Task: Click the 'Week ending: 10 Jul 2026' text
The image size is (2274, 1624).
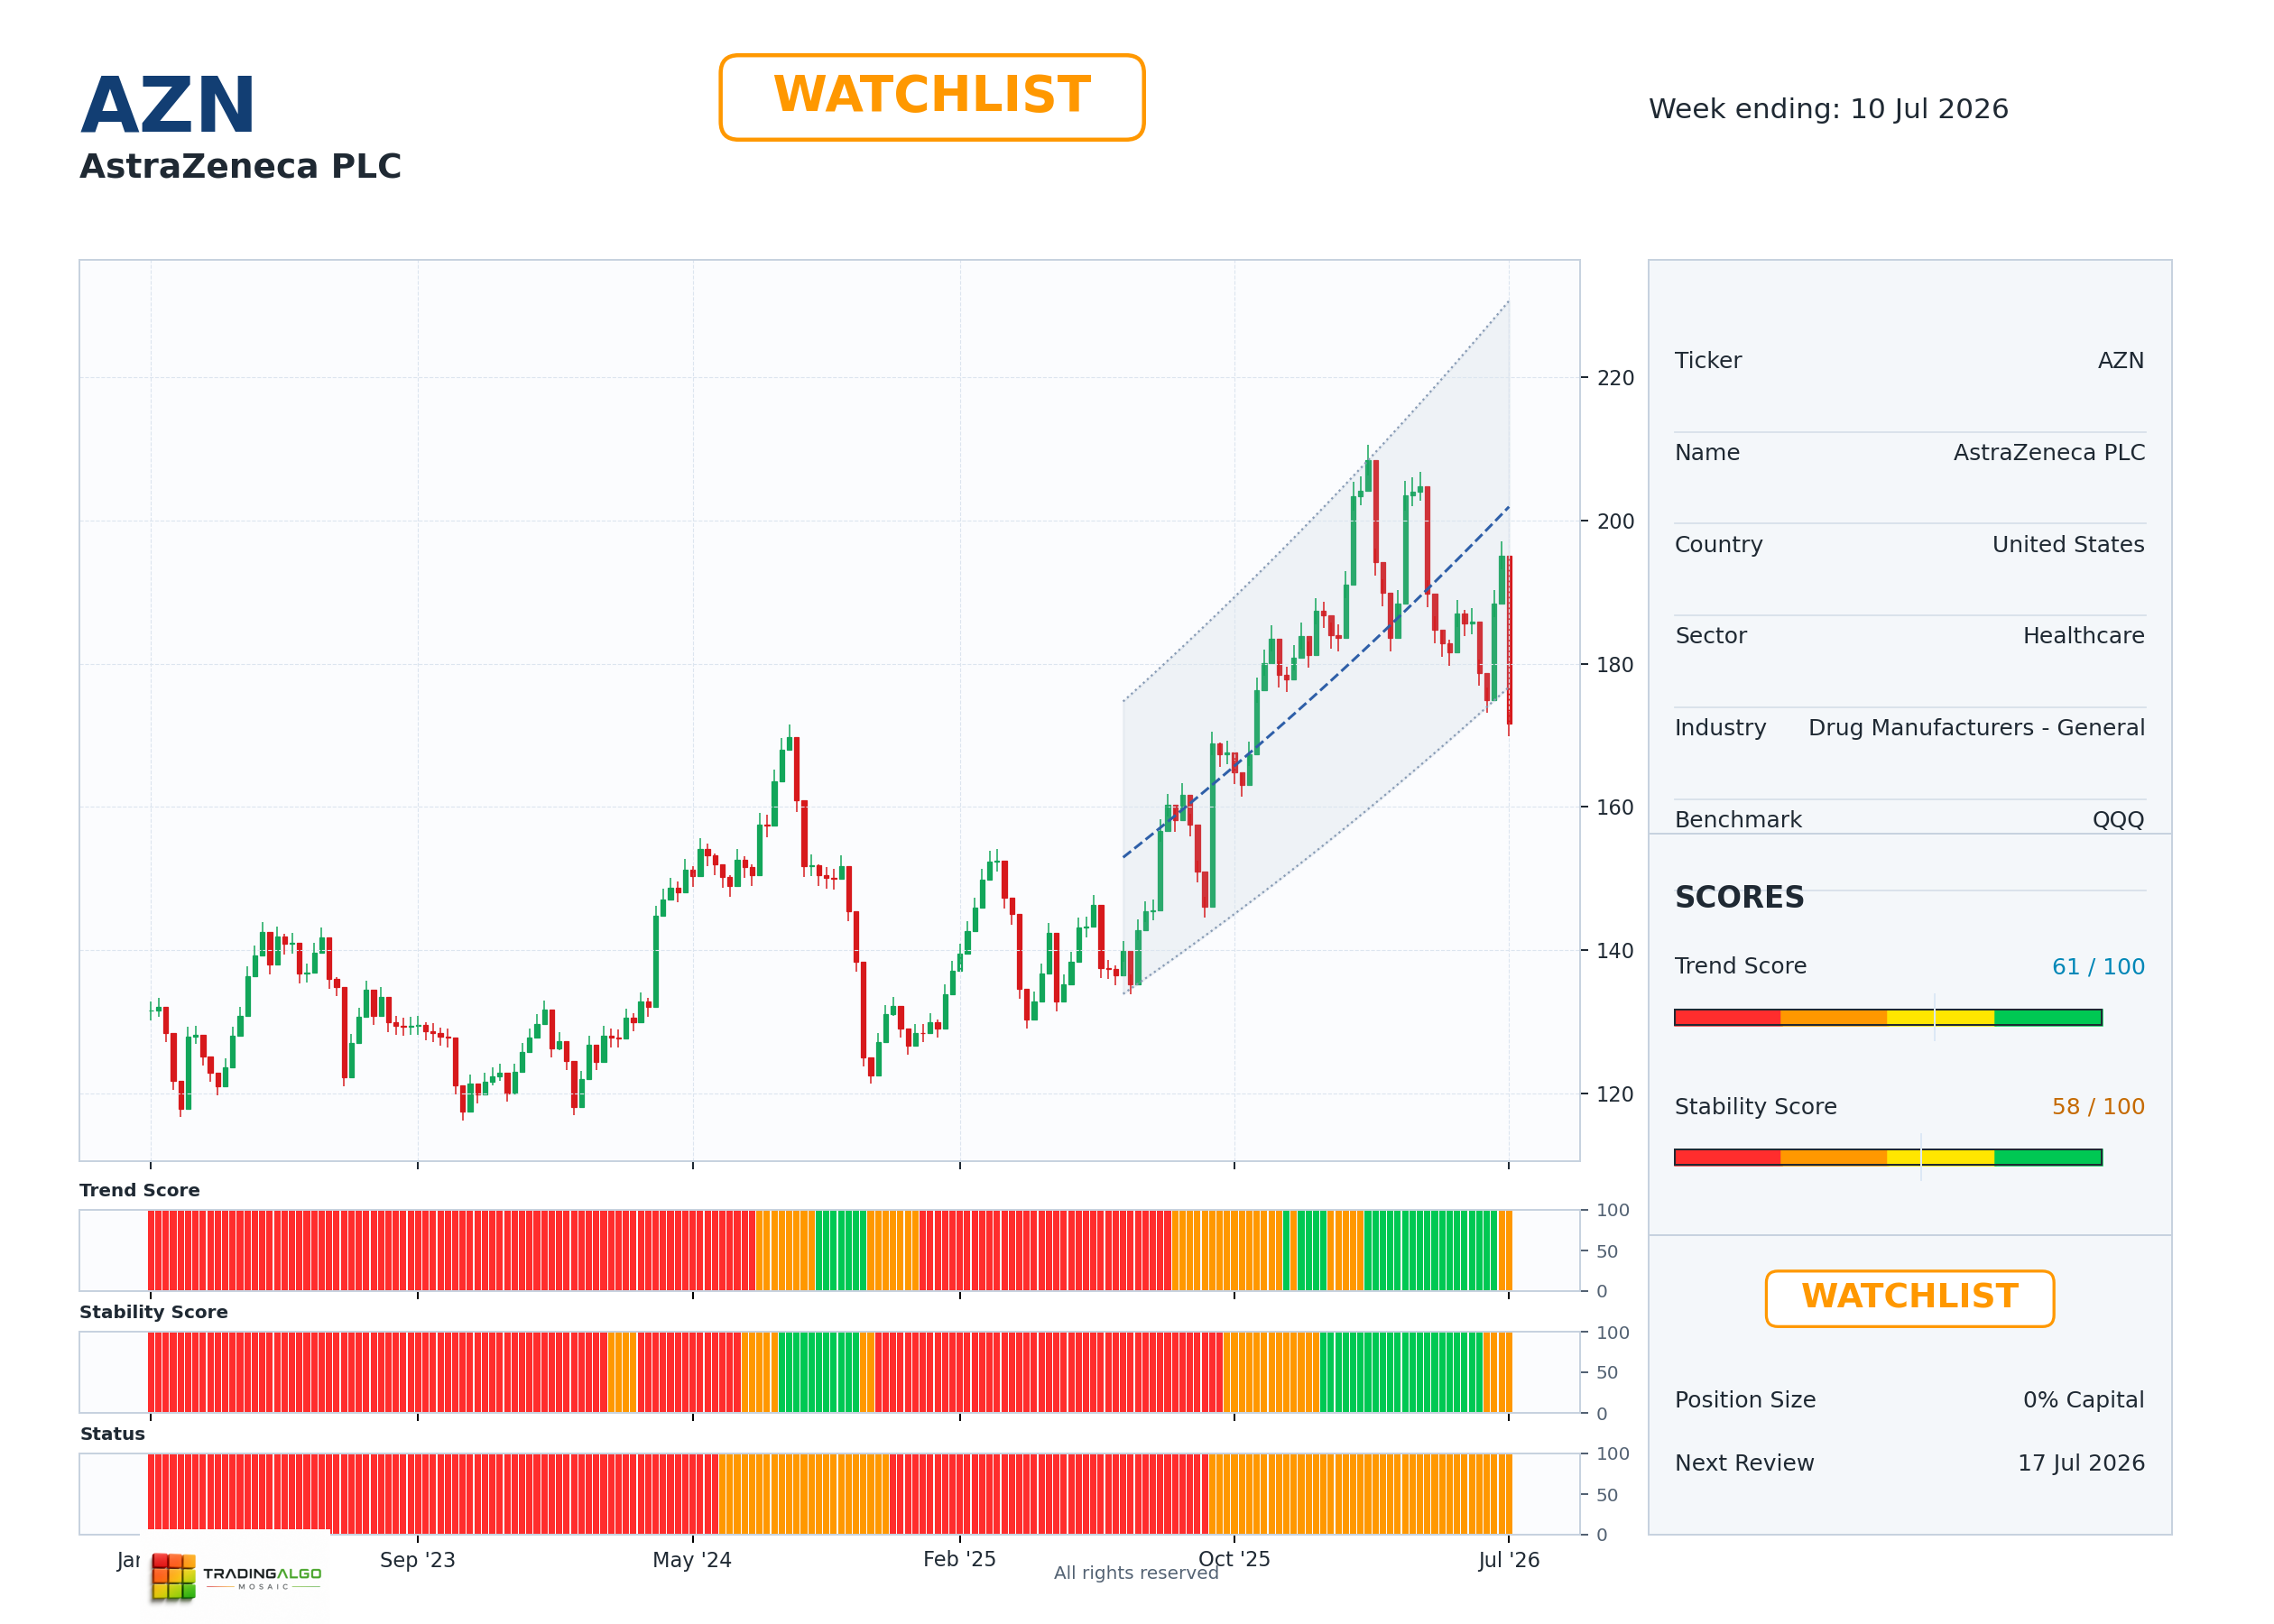Action: pyautogui.click(x=1828, y=109)
